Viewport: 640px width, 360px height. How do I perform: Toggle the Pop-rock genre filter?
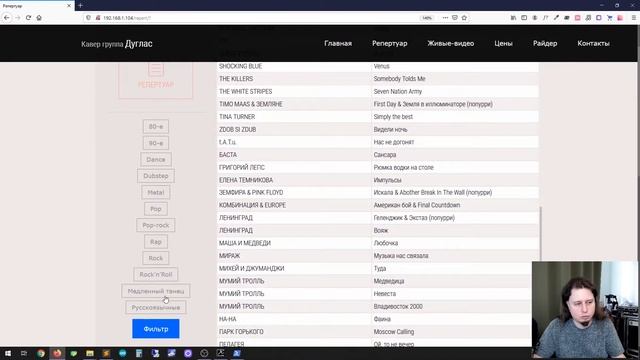(x=156, y=225)
